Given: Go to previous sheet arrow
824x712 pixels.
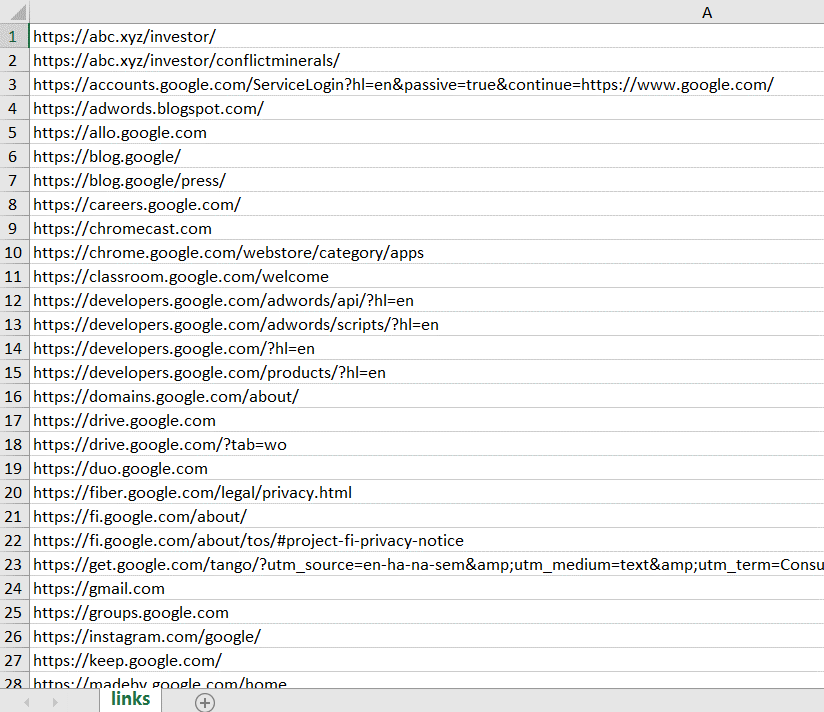Looking at the screenshot, I should click(26, 702).
